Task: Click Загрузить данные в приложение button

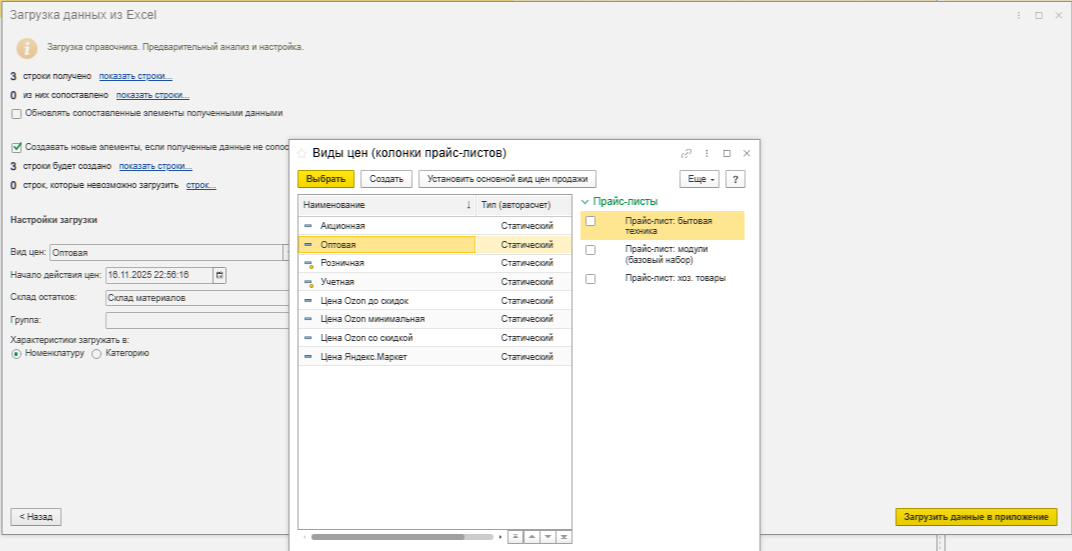Action: point(975,517)
